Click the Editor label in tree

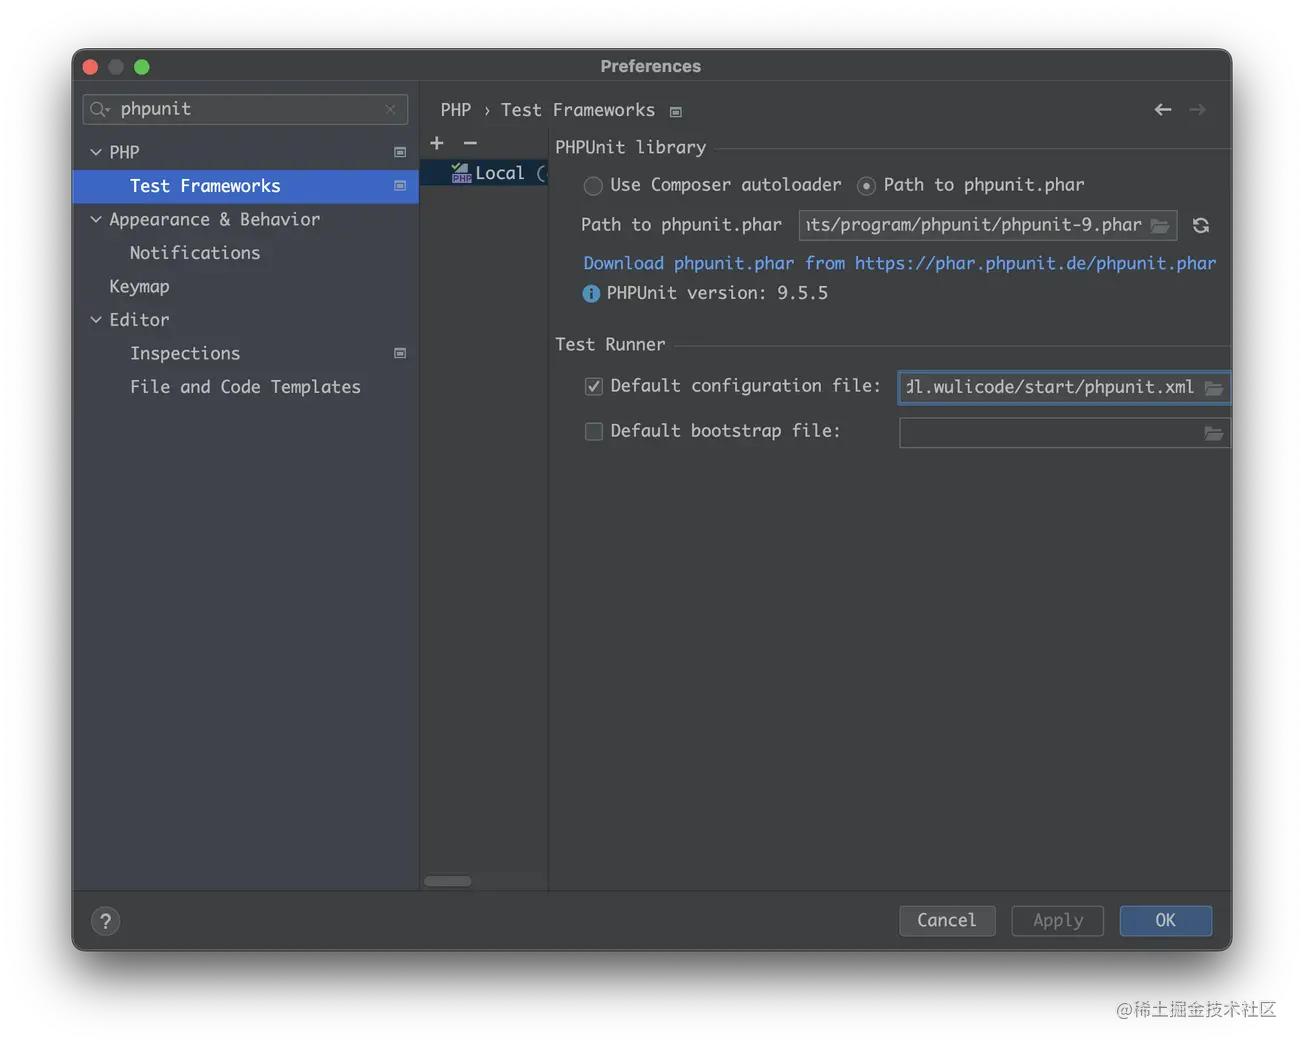(x=139, y=320)
